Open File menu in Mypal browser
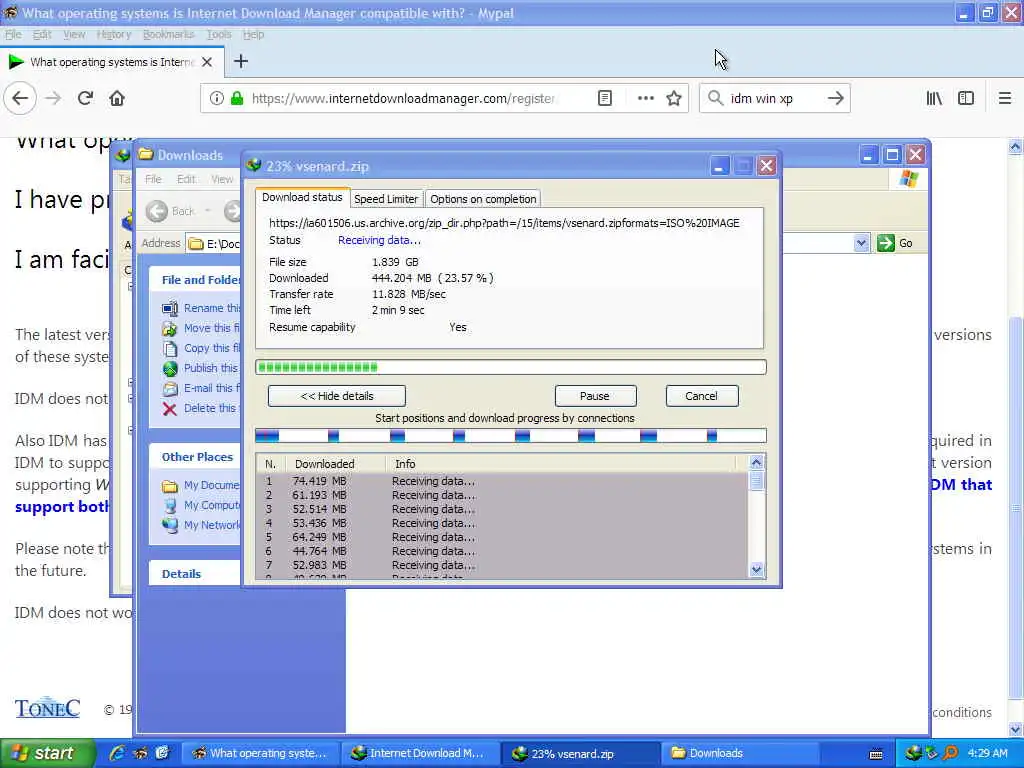 click(13, 35)
